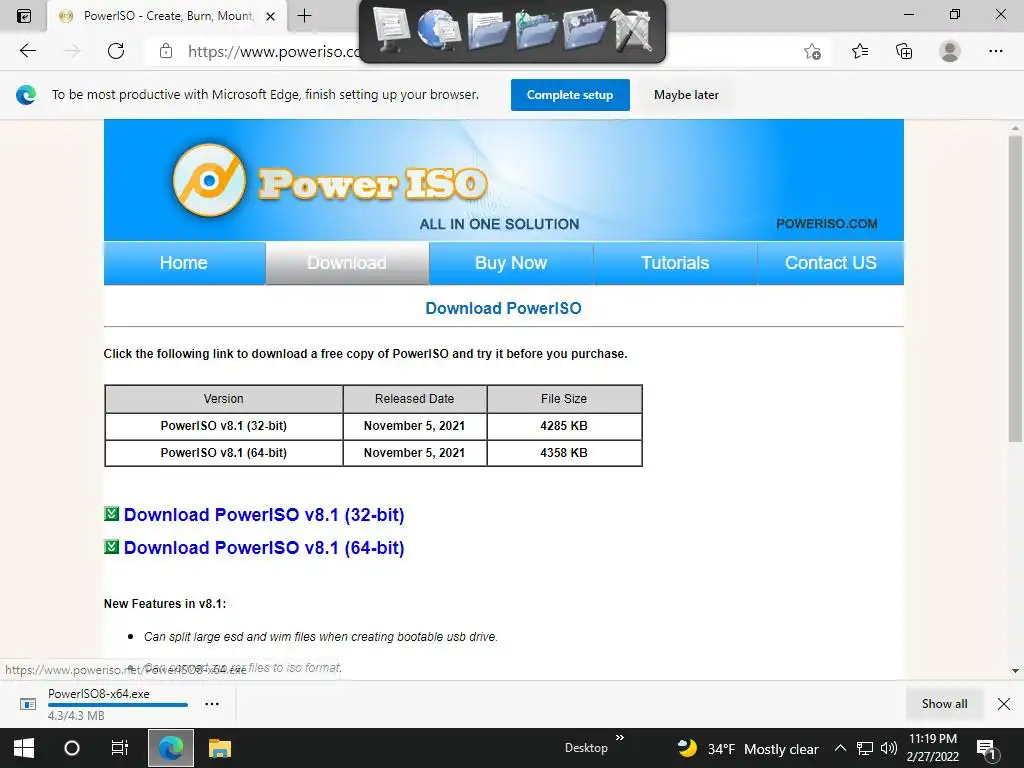Open the music folder icon in the dock
The image size is (1024, 768).
point(536,30)
